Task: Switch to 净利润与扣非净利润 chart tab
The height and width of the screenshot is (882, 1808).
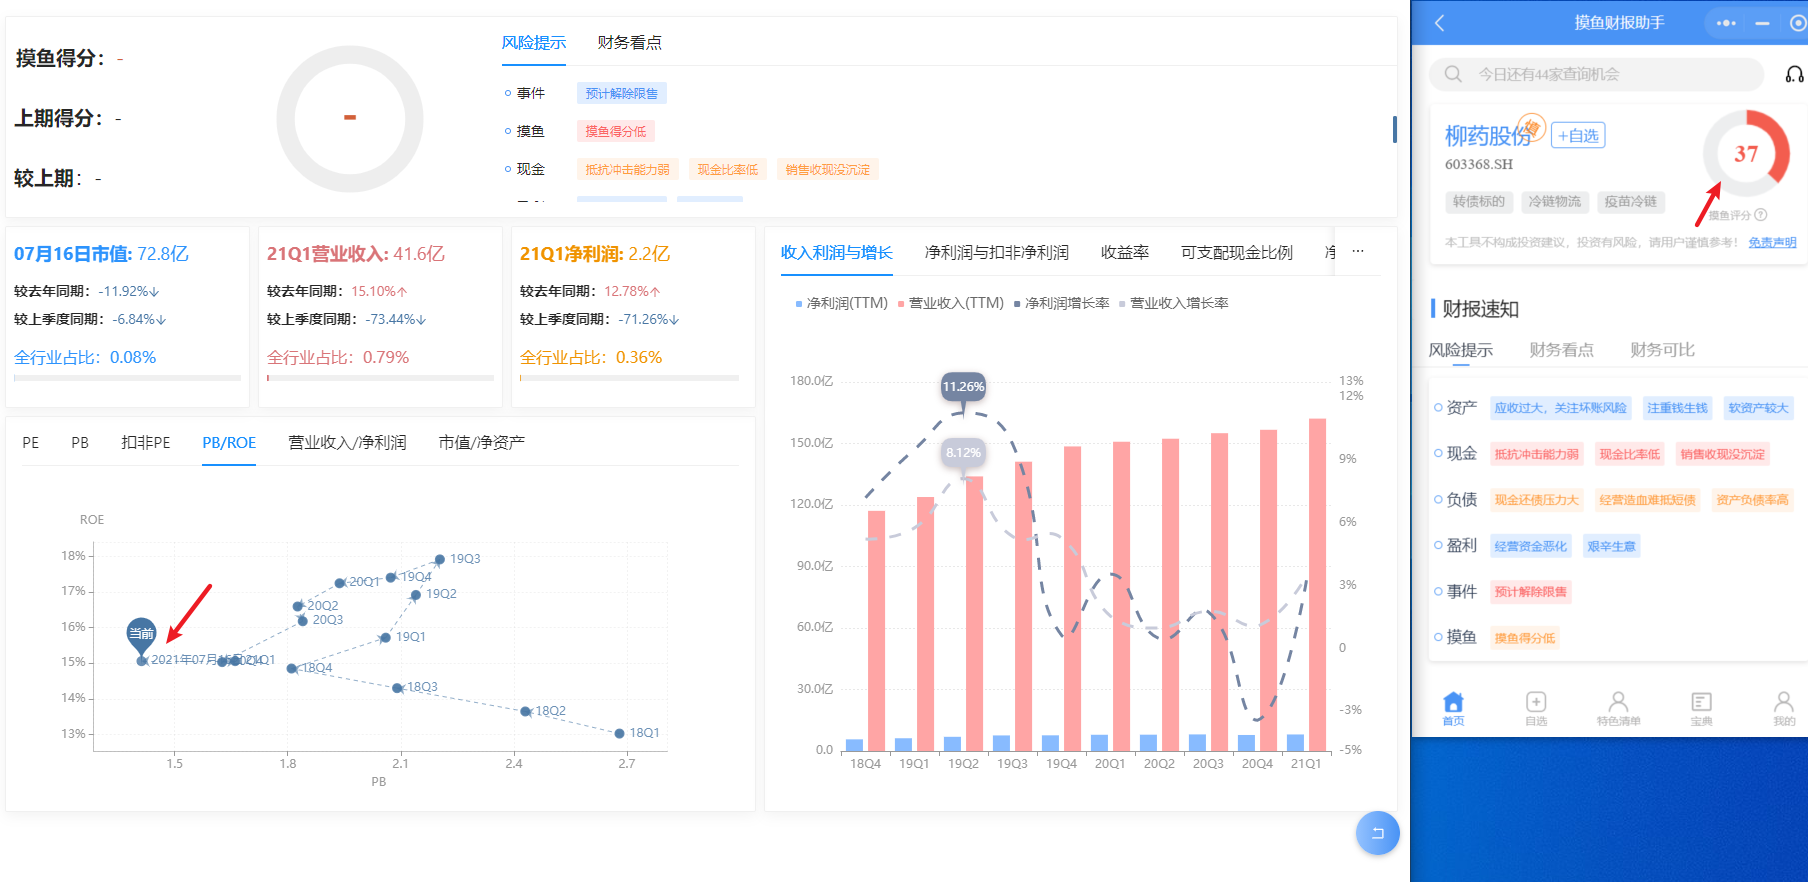Action: [x=996, y=253]
